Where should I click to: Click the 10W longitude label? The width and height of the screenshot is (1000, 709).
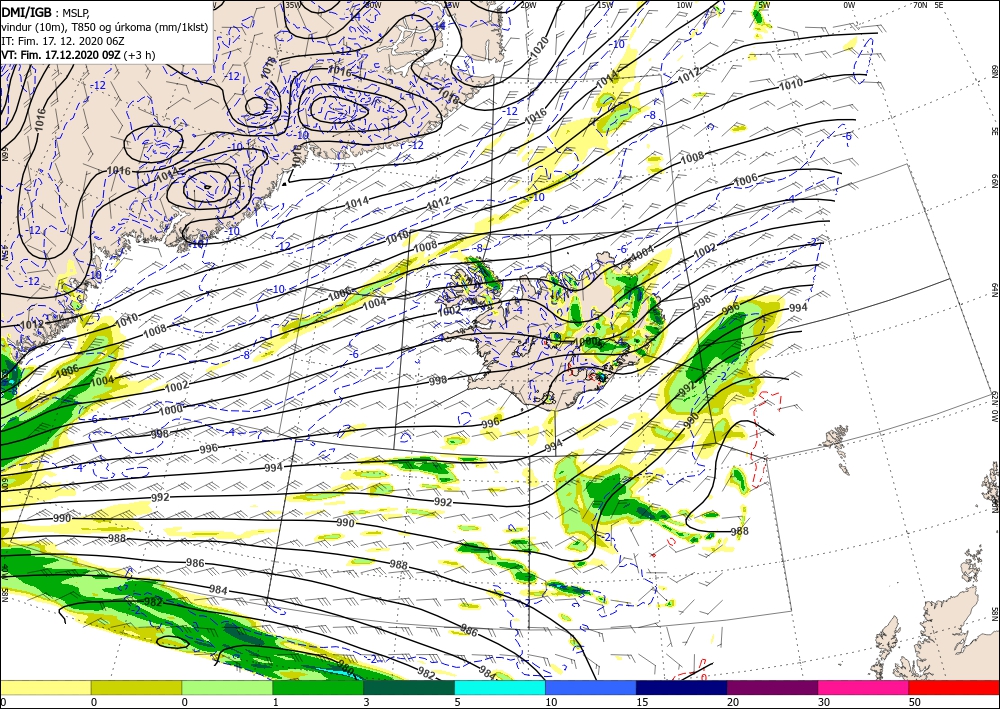point(684,5)
